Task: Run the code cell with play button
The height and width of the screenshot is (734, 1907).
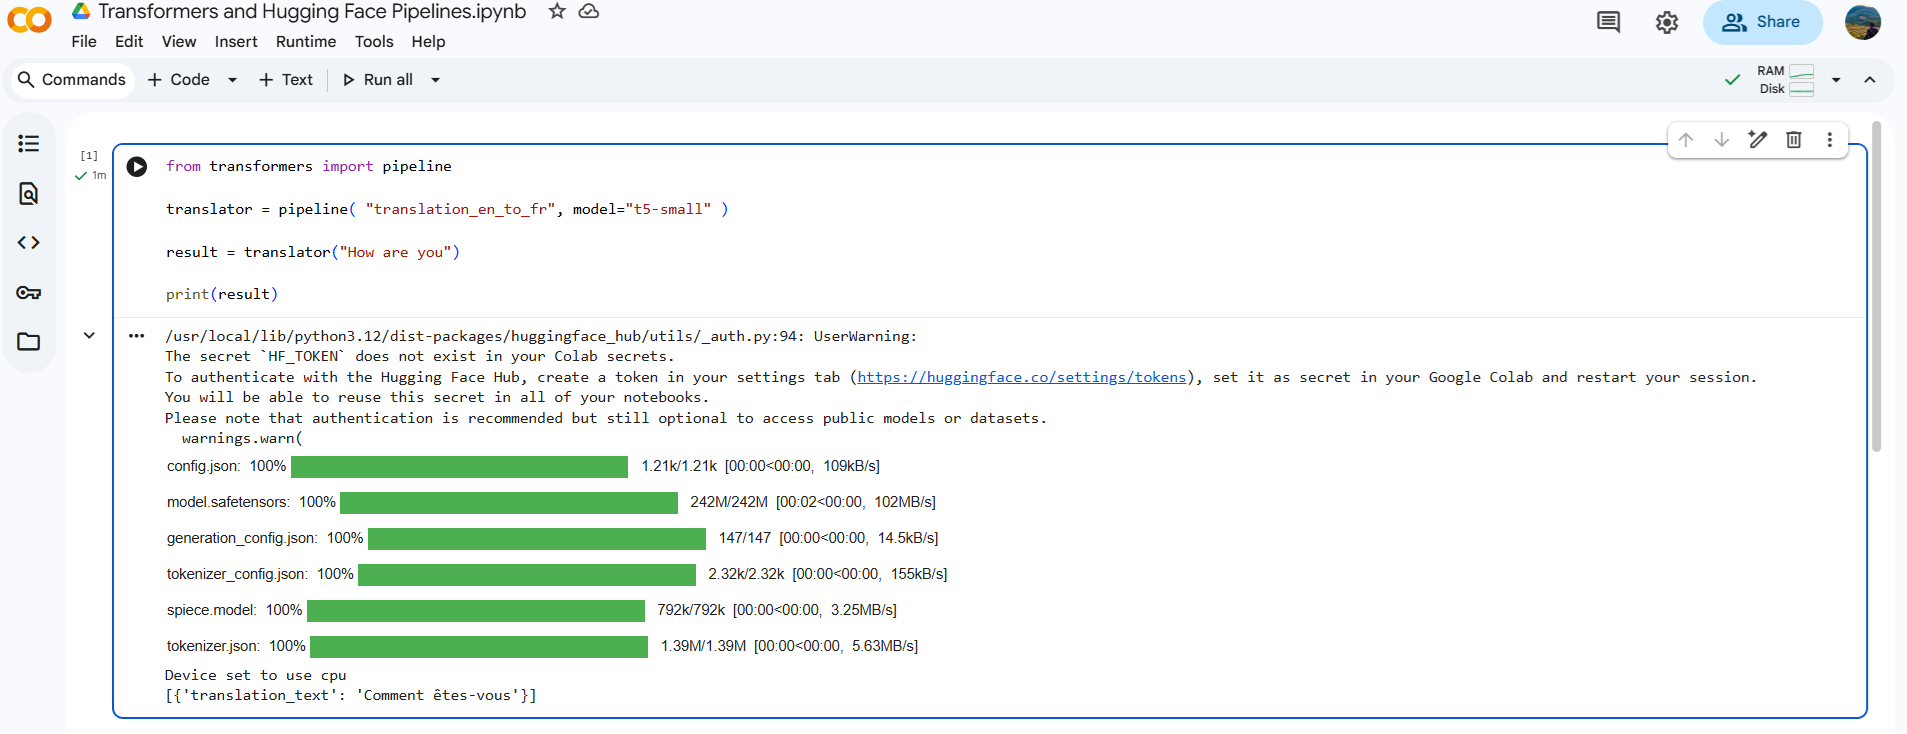Action: (137, 167)
